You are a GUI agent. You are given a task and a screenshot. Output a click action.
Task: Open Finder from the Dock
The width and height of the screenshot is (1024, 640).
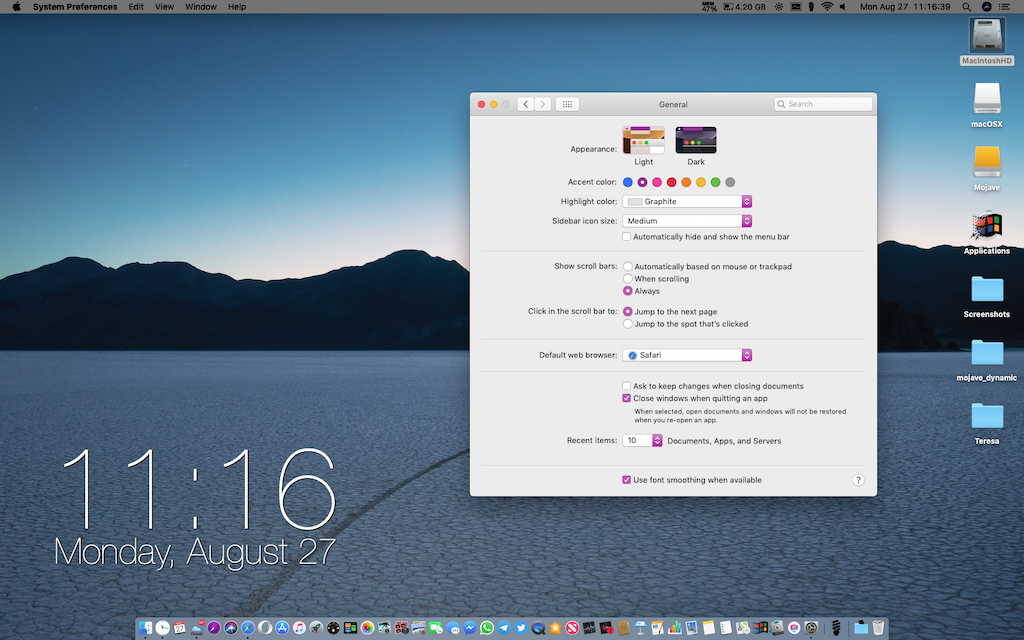145,628
